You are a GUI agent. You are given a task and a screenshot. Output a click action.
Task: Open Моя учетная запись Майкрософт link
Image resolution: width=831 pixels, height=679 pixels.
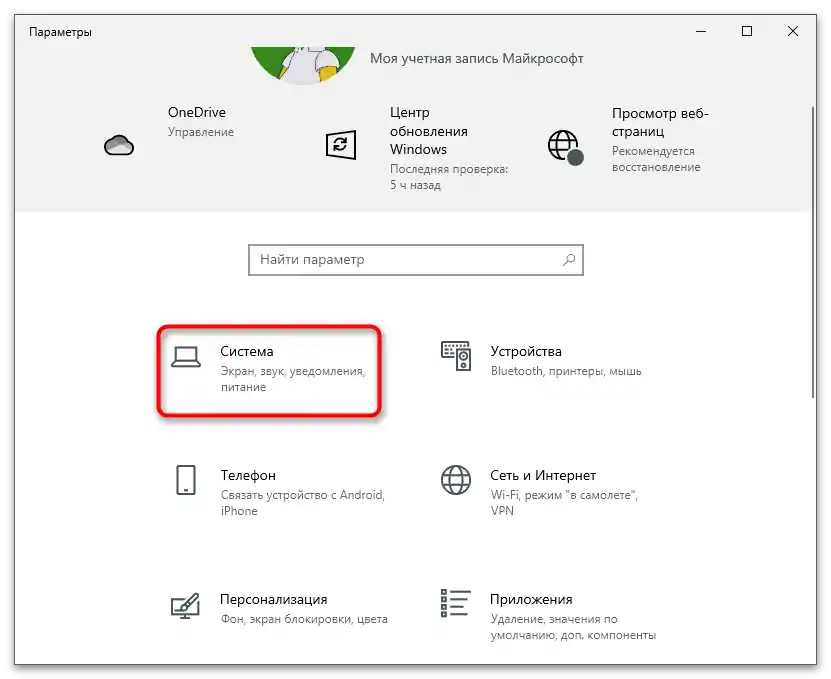pos(476,58)
